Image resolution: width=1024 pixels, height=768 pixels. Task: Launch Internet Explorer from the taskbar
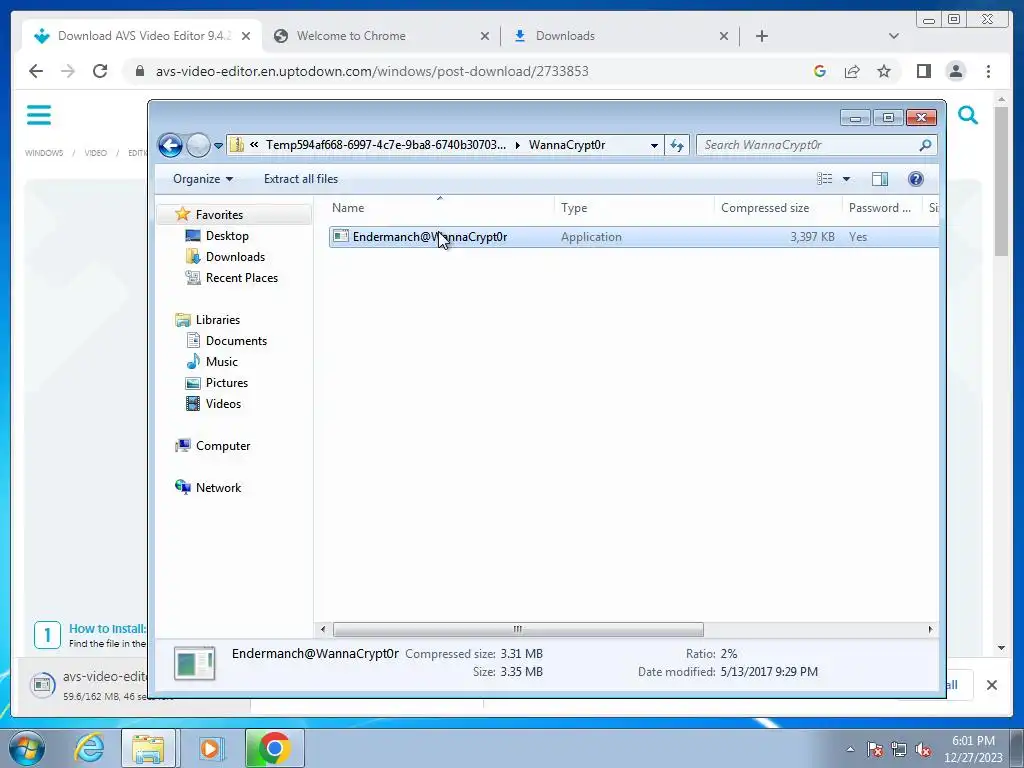click(89, 748)
